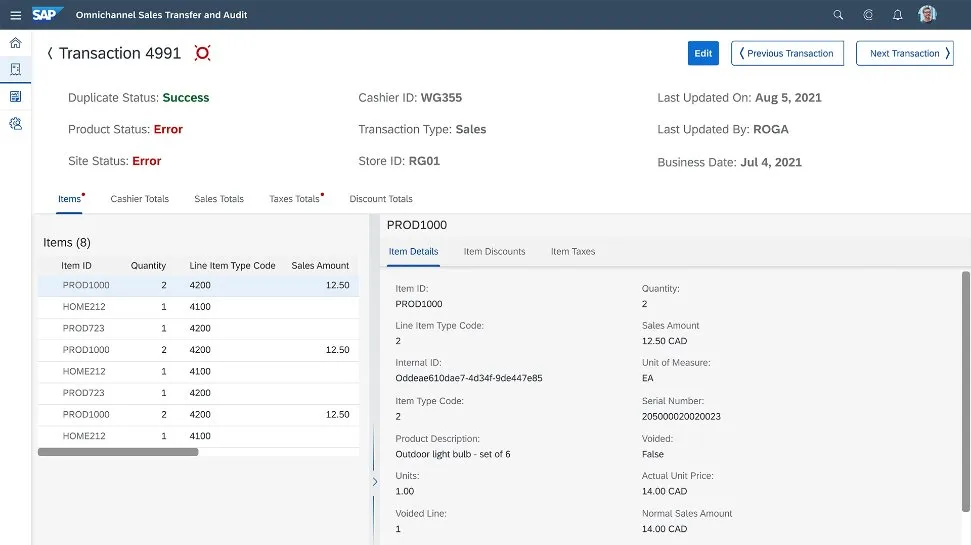Navigate back using the chevron beside Transaction 4991
The width and height of the screenshot is (971, 545).
[50, 53]
